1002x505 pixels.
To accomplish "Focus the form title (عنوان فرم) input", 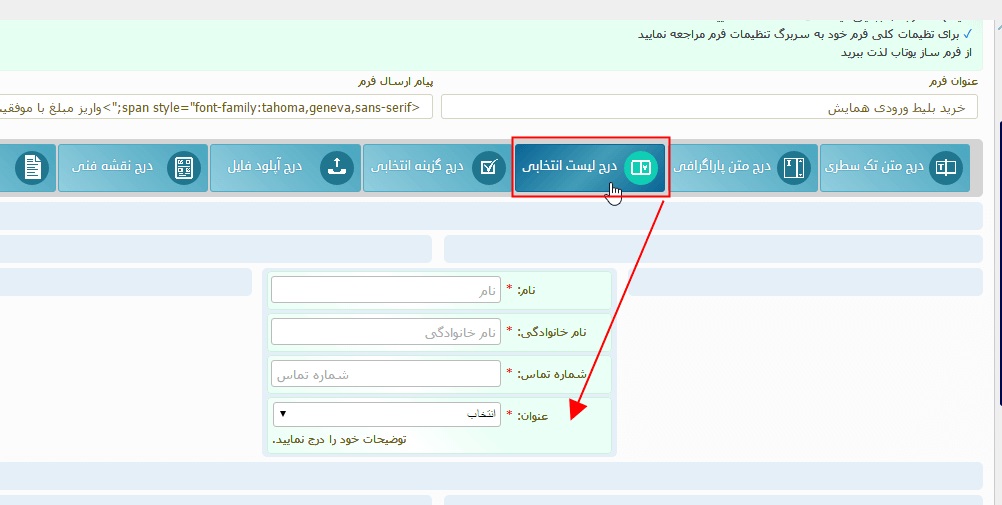I will pyautogui.click(x=711, y=107).
